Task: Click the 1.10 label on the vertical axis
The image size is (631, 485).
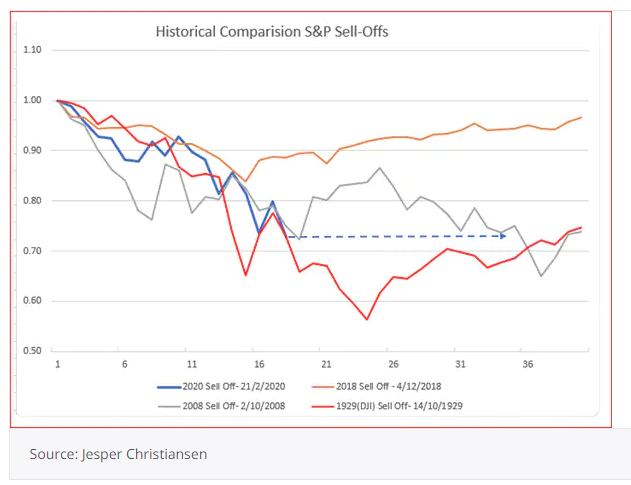Action: click(x=30, y=50)
